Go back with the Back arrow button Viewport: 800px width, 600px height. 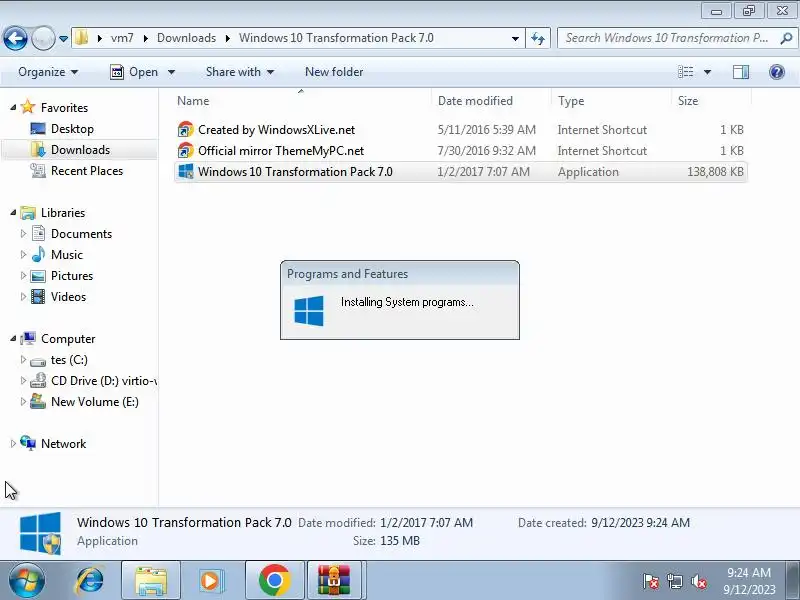click(x=15, y=38)
